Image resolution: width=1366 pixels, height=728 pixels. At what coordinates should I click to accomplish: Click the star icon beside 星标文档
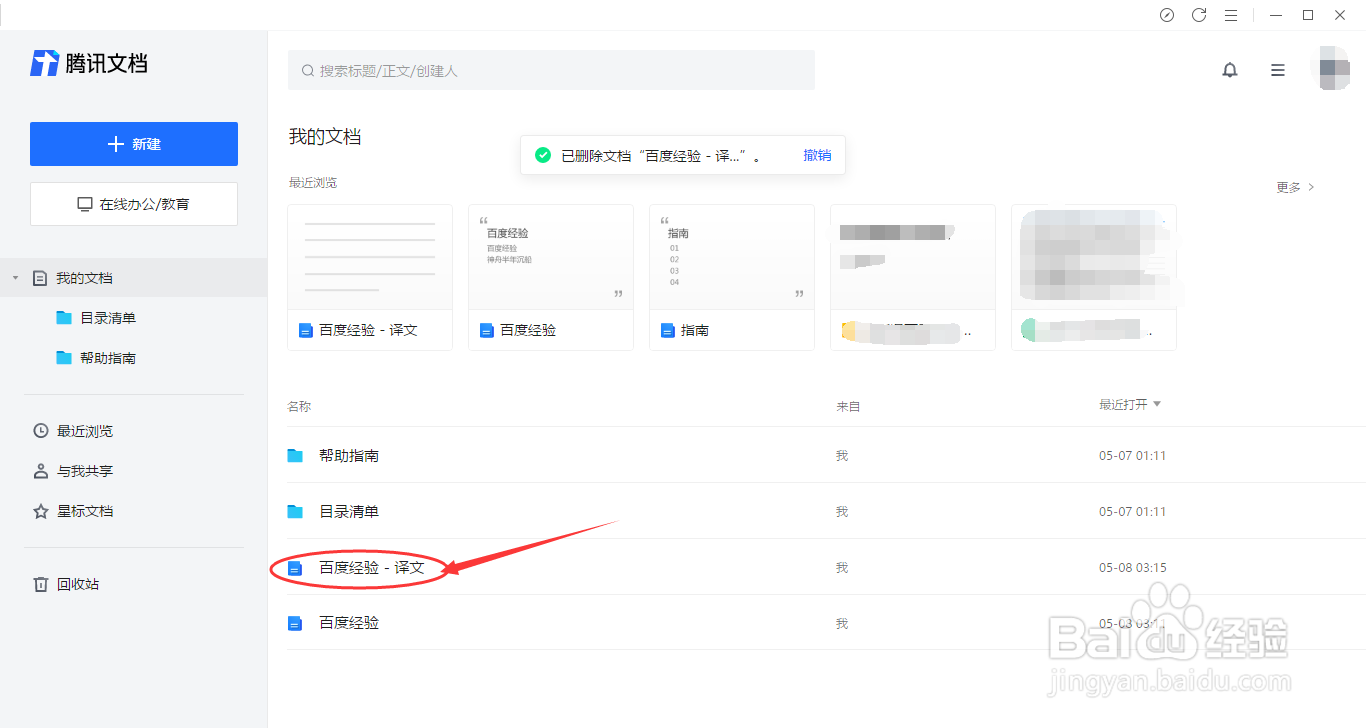(x=40, y=511)
